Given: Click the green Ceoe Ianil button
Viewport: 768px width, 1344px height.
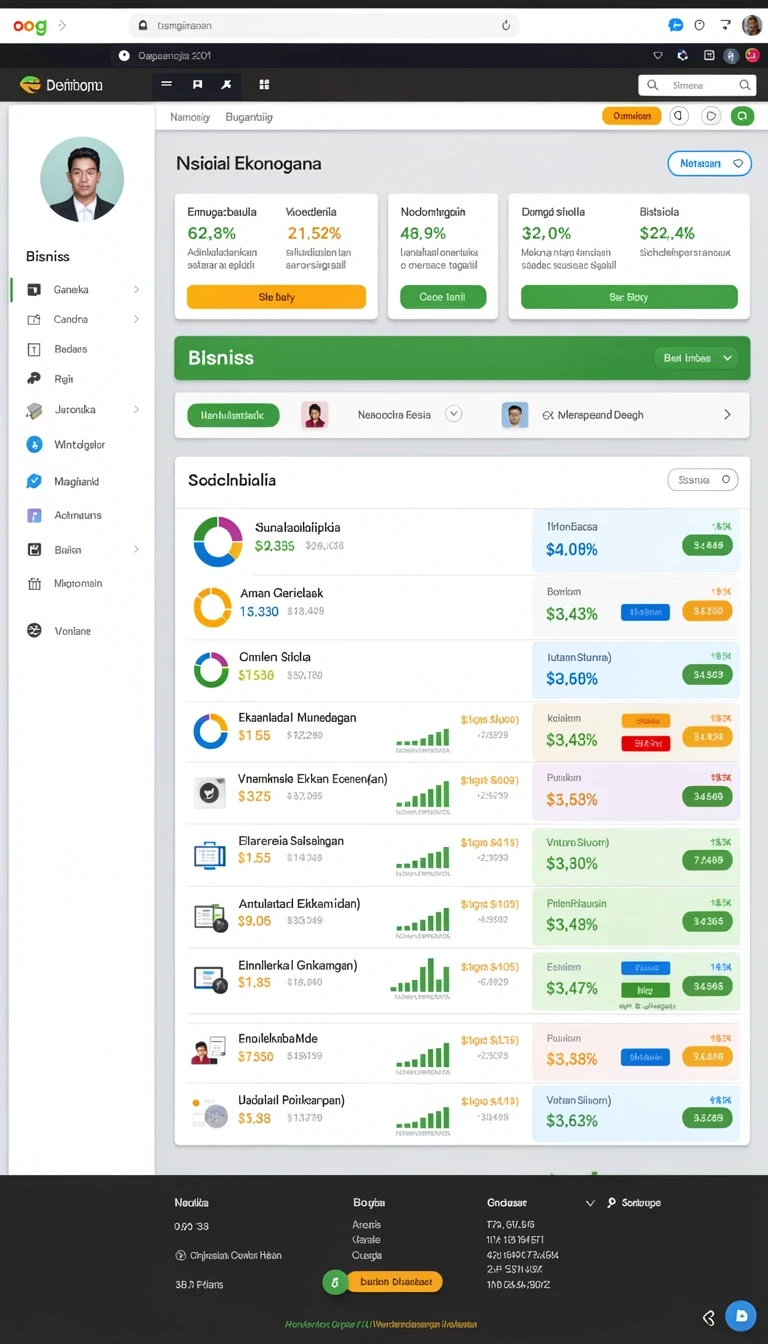Looking at the screenshot, I should [x=443, y=297].
